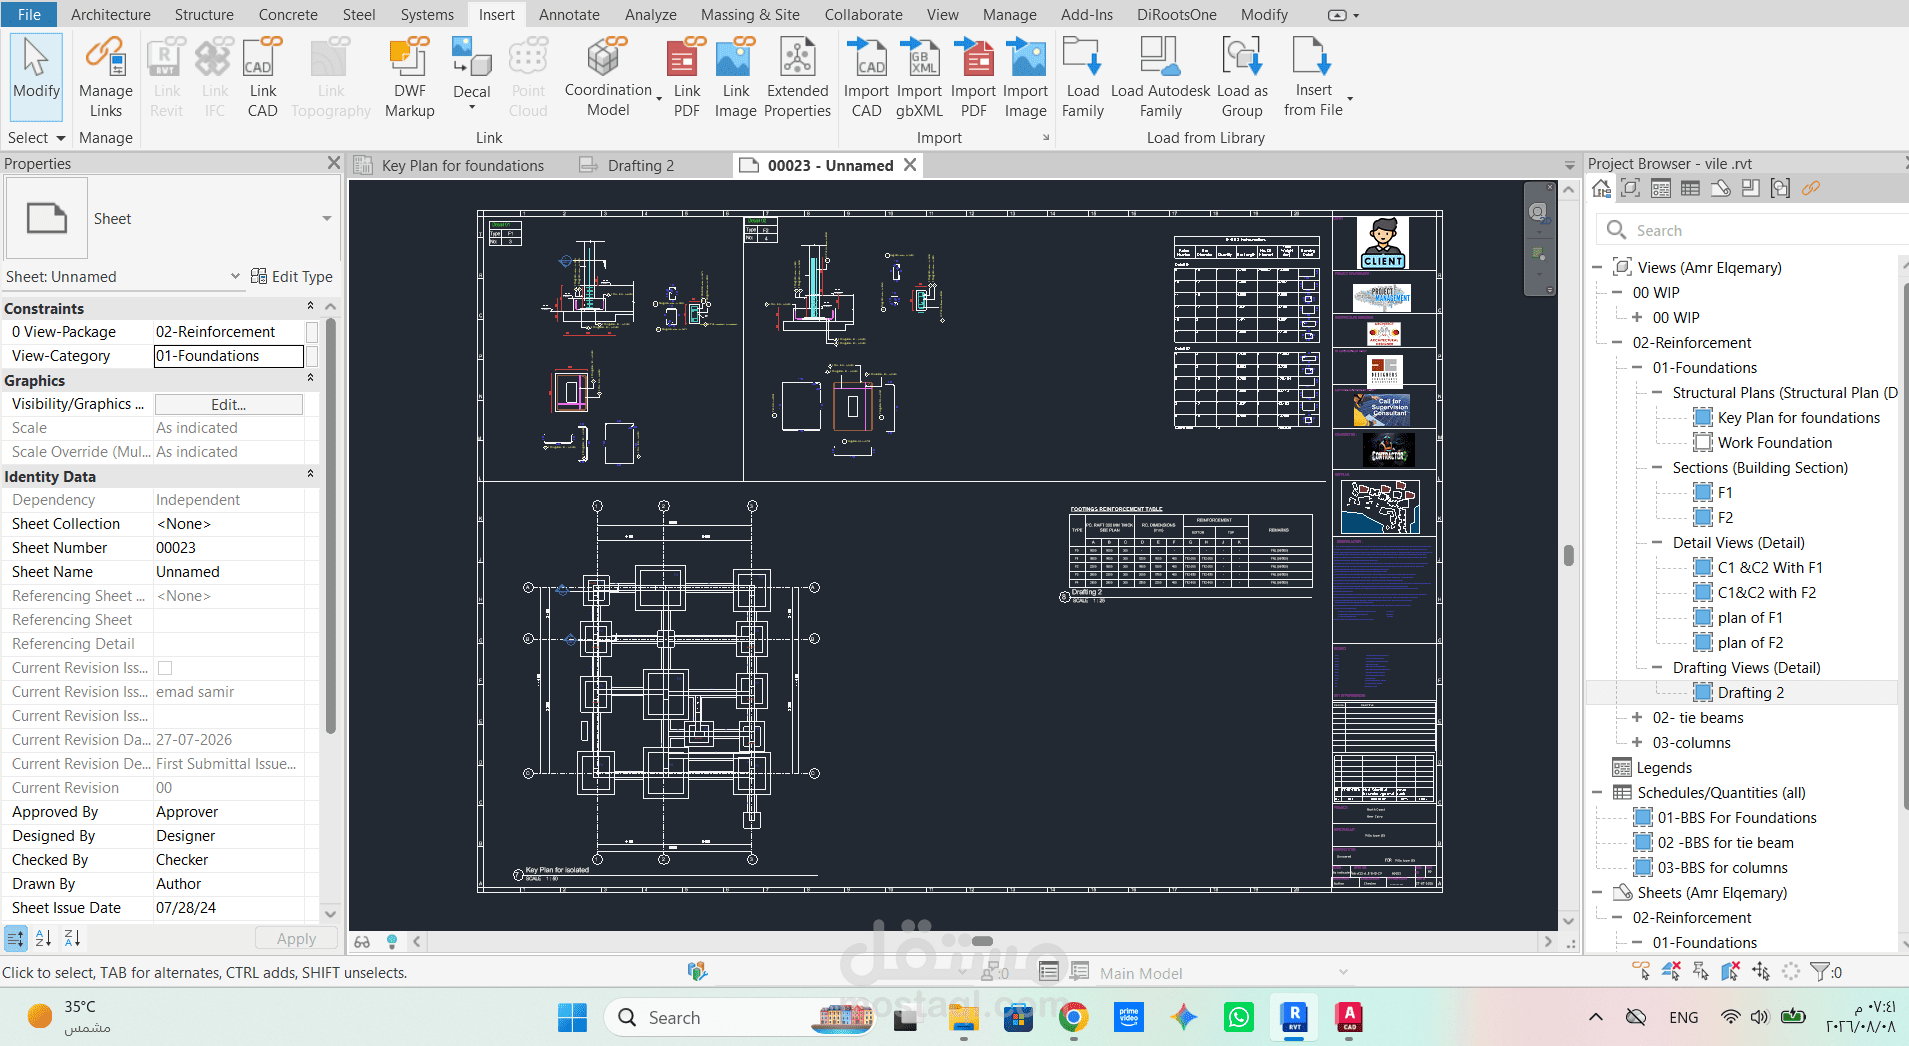Viewport: 1909px width, 1046px height.
Task: Open the Coordination Model tool
Action: (x=608, y=78)
